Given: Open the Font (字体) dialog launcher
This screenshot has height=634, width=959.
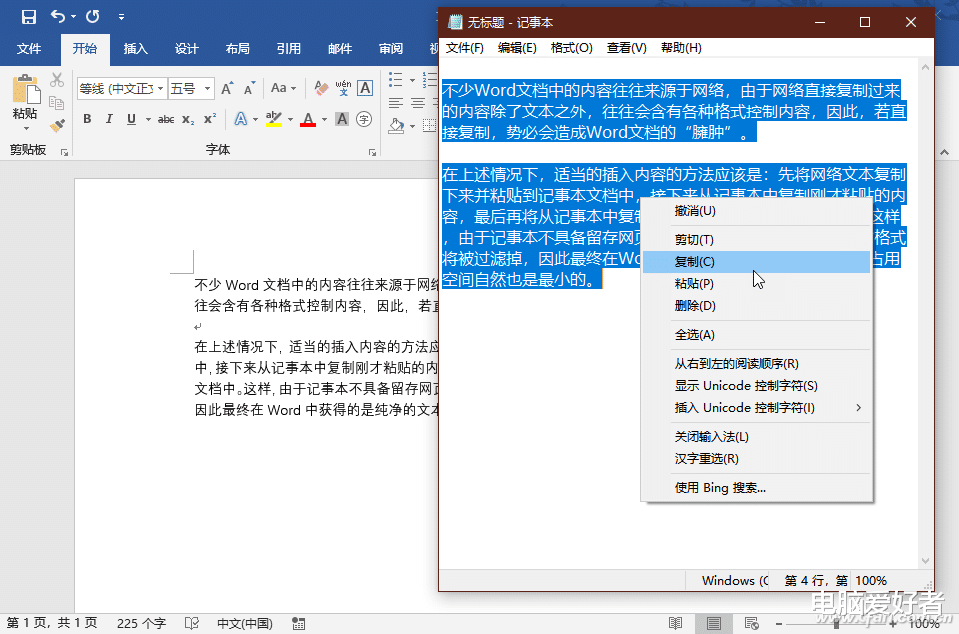Looking at the screenshot, I should point(372,152).
